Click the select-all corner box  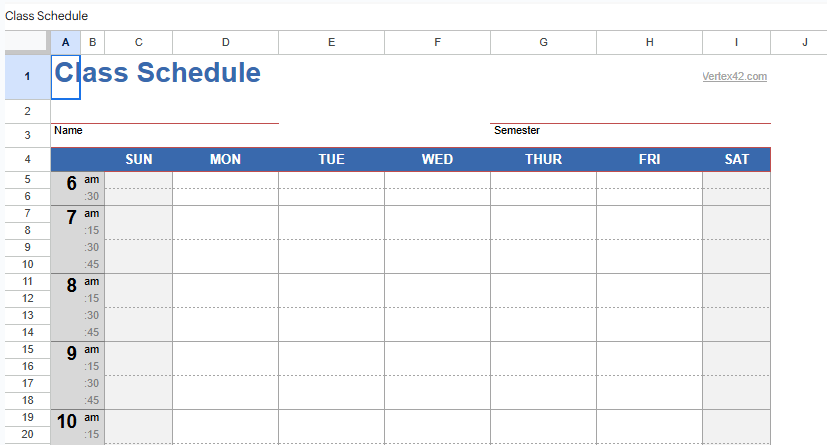pos(27,42)
